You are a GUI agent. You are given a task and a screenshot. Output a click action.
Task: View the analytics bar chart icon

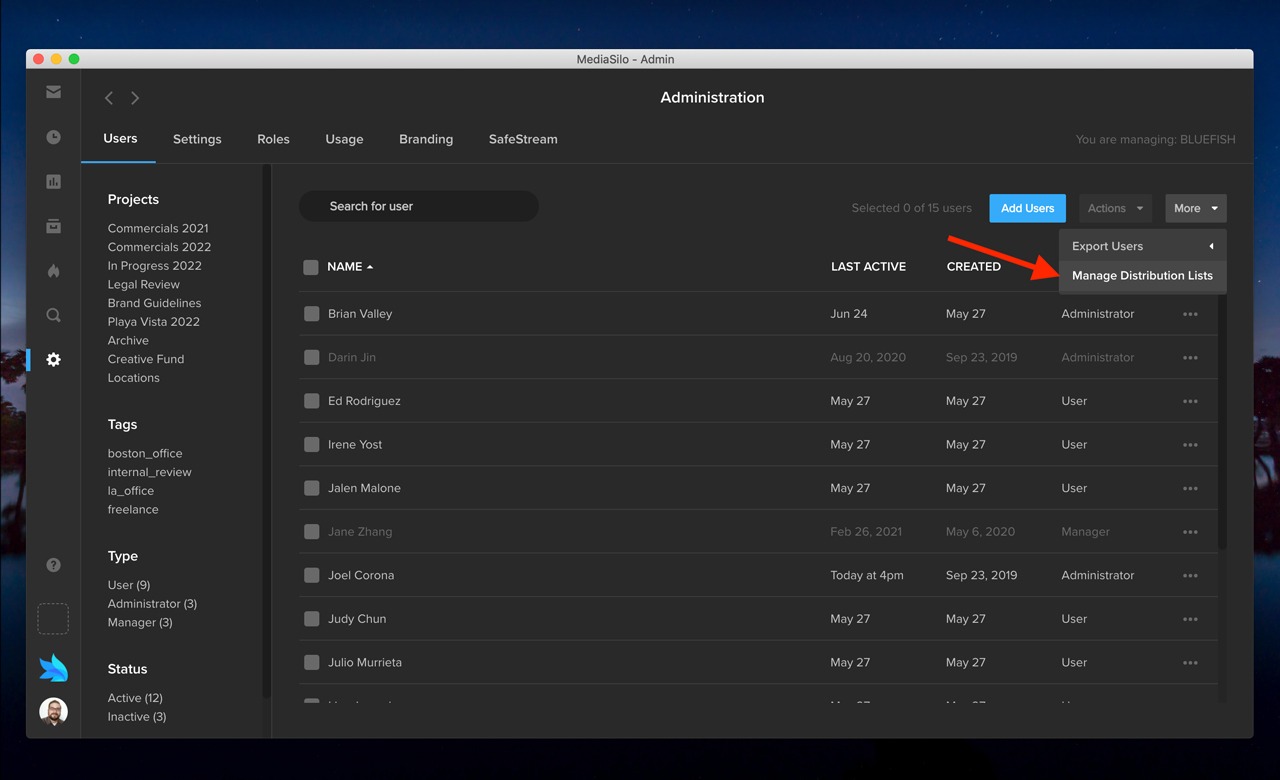(53, 181)
